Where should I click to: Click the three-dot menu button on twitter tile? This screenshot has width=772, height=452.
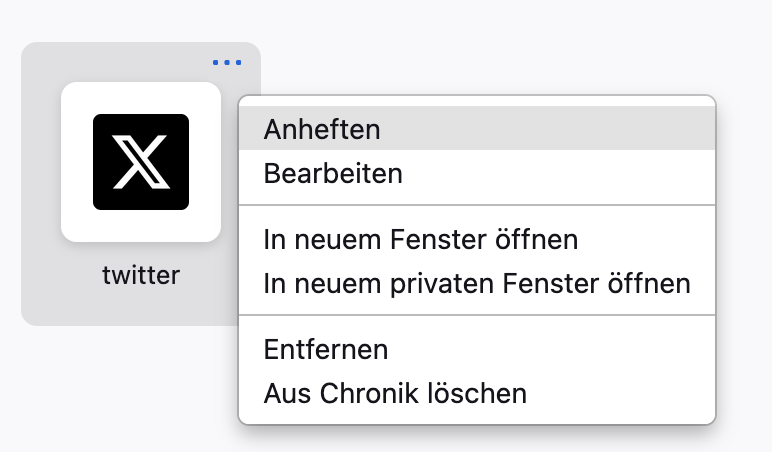[x=227, y=62]
